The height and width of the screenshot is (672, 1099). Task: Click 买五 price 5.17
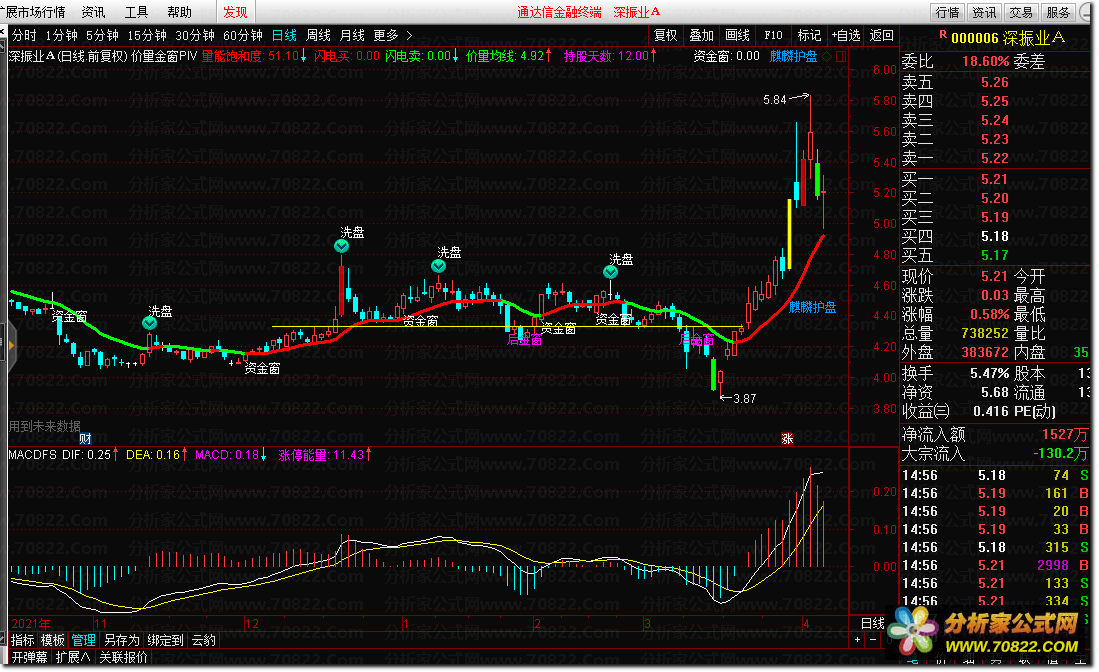pyautogui.click(x=995, y=255)
